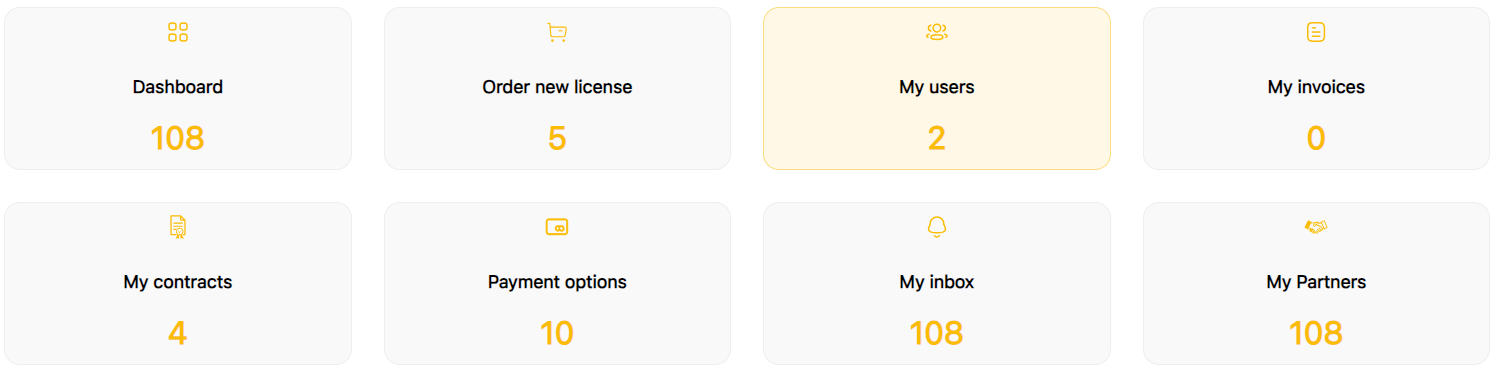The height and width of the screenshot is (371, 1498).
Task: Click the 108 count under Dashboard
Action: point(178,138)
